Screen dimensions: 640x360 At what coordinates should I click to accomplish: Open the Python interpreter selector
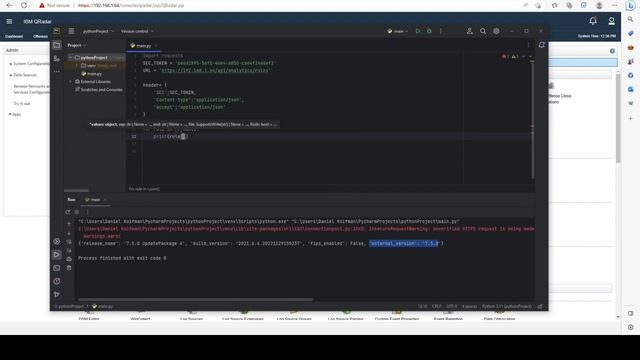pos(507,306)
